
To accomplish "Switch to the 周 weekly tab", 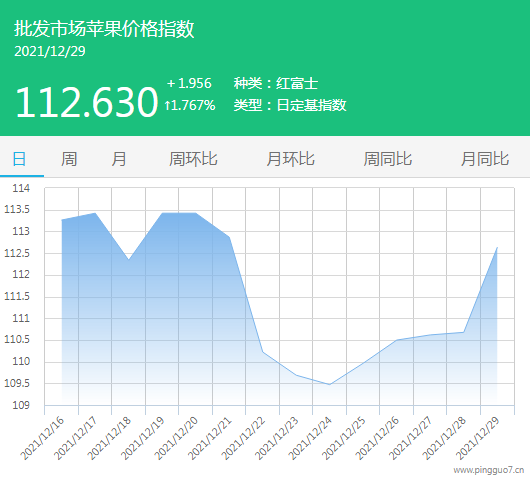I will point(69,159).
